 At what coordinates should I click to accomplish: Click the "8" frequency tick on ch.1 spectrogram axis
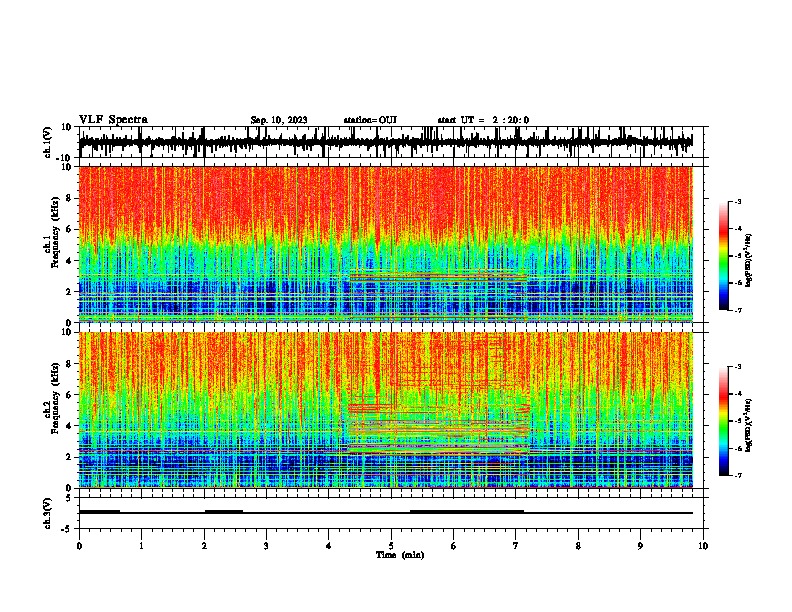point(69,198)
